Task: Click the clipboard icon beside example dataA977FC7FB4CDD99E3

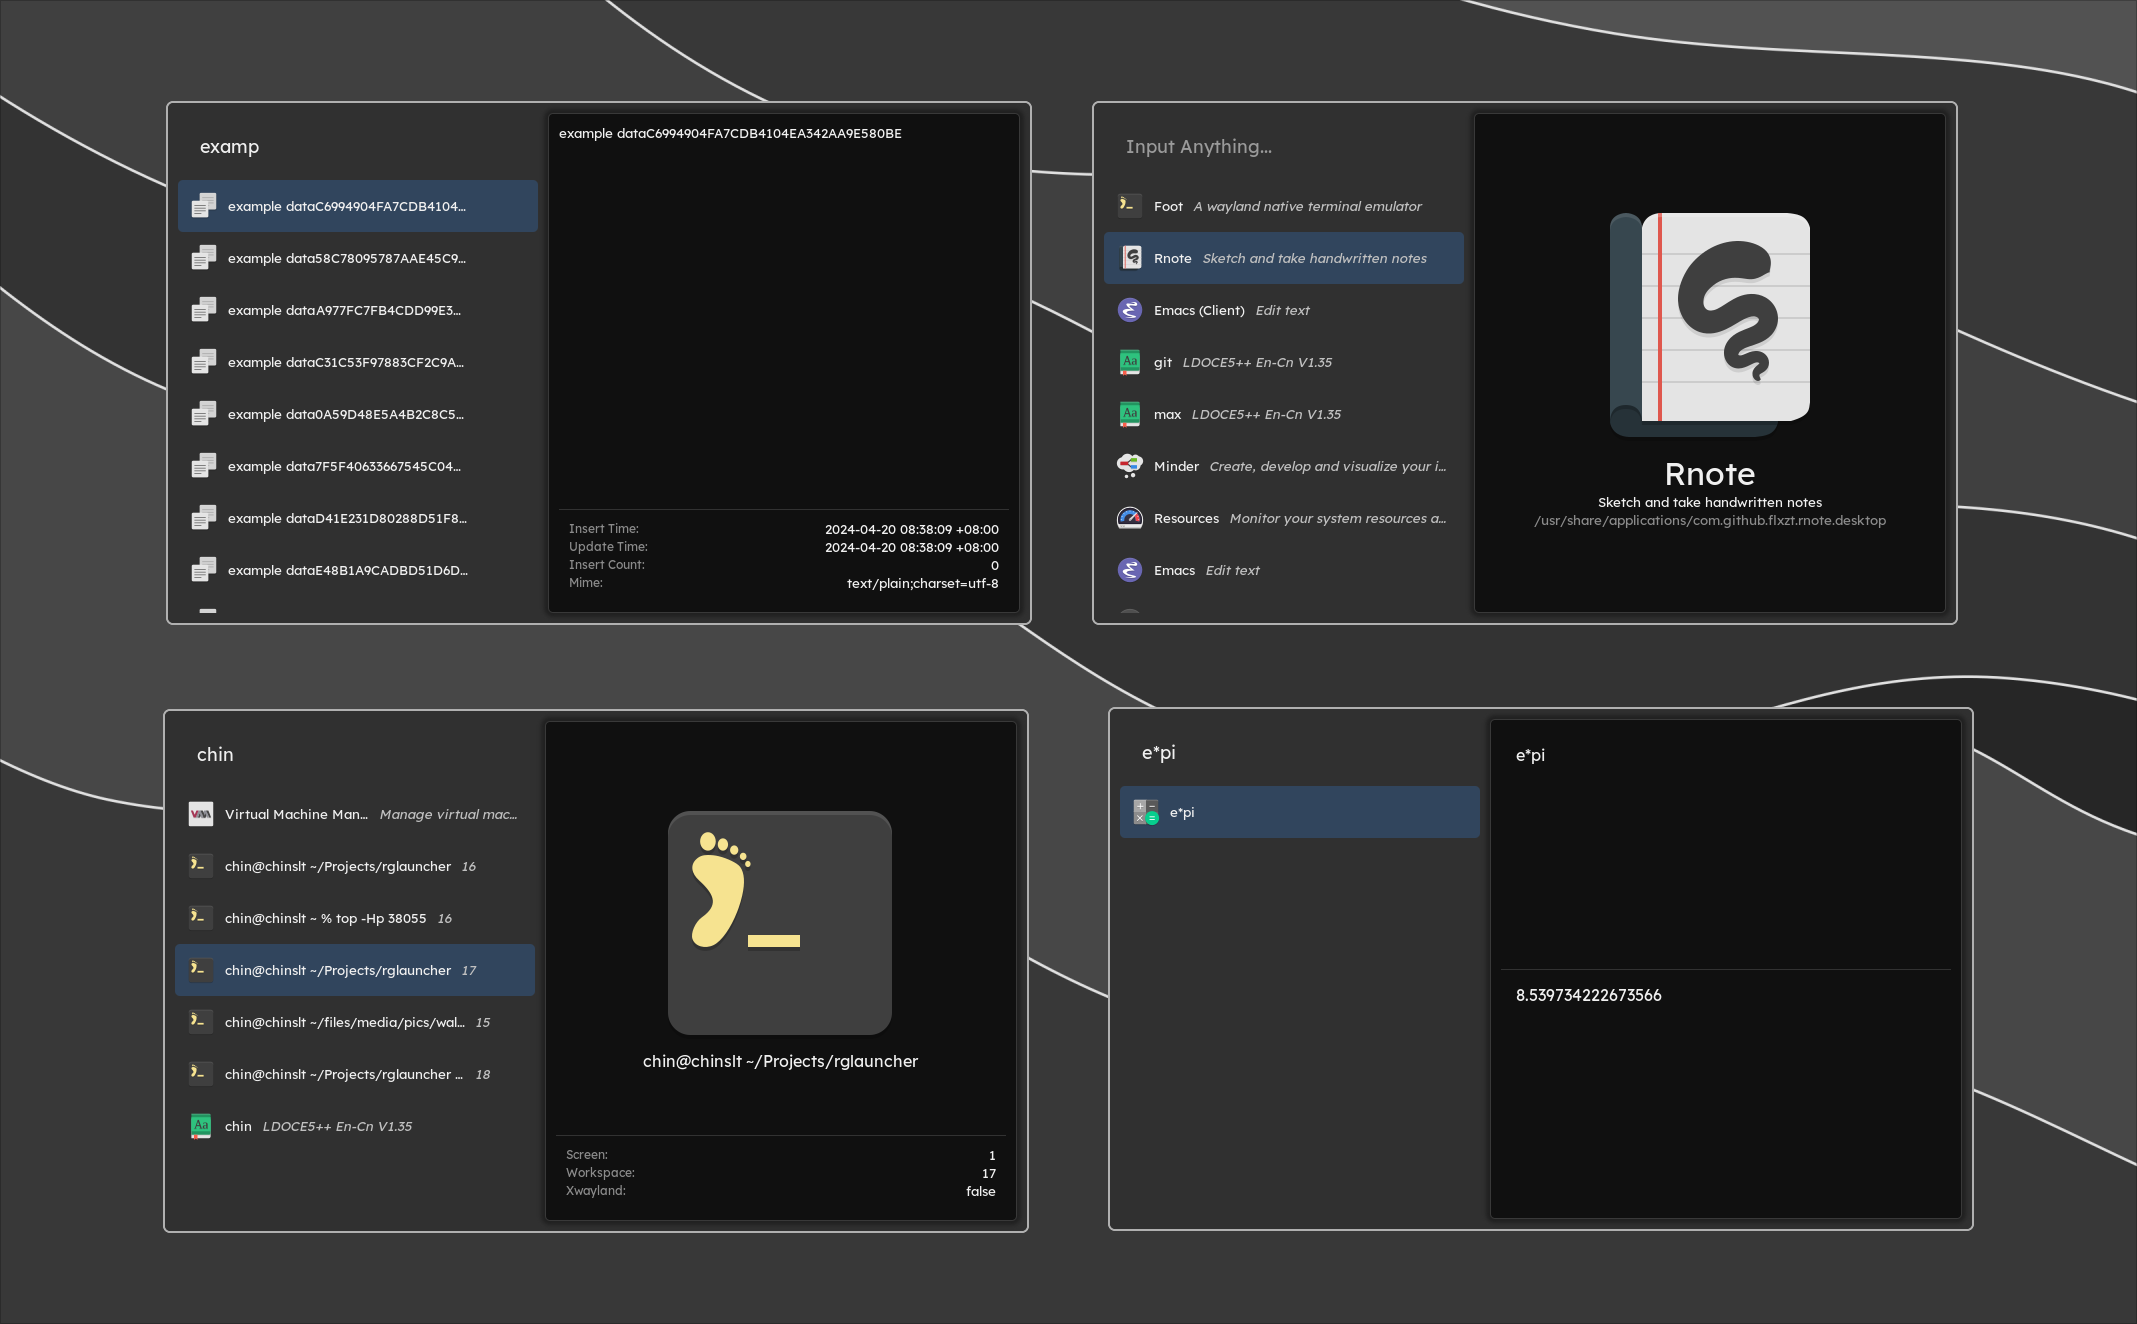Action: point(204,310)
